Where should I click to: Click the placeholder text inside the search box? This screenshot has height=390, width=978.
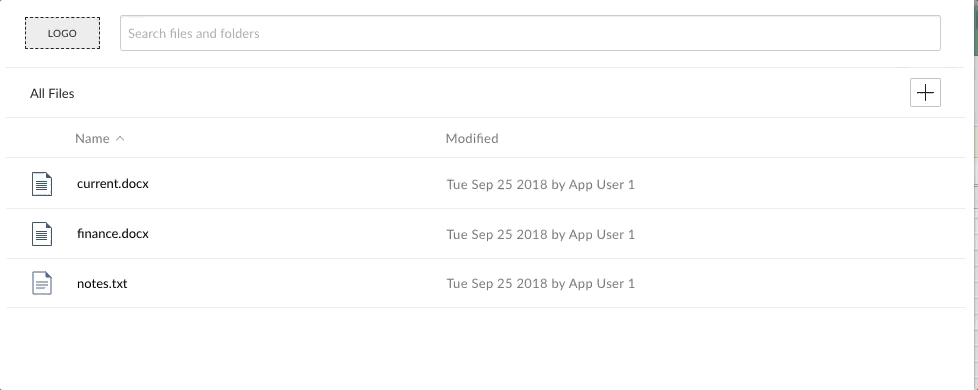[x=193, y=34]
